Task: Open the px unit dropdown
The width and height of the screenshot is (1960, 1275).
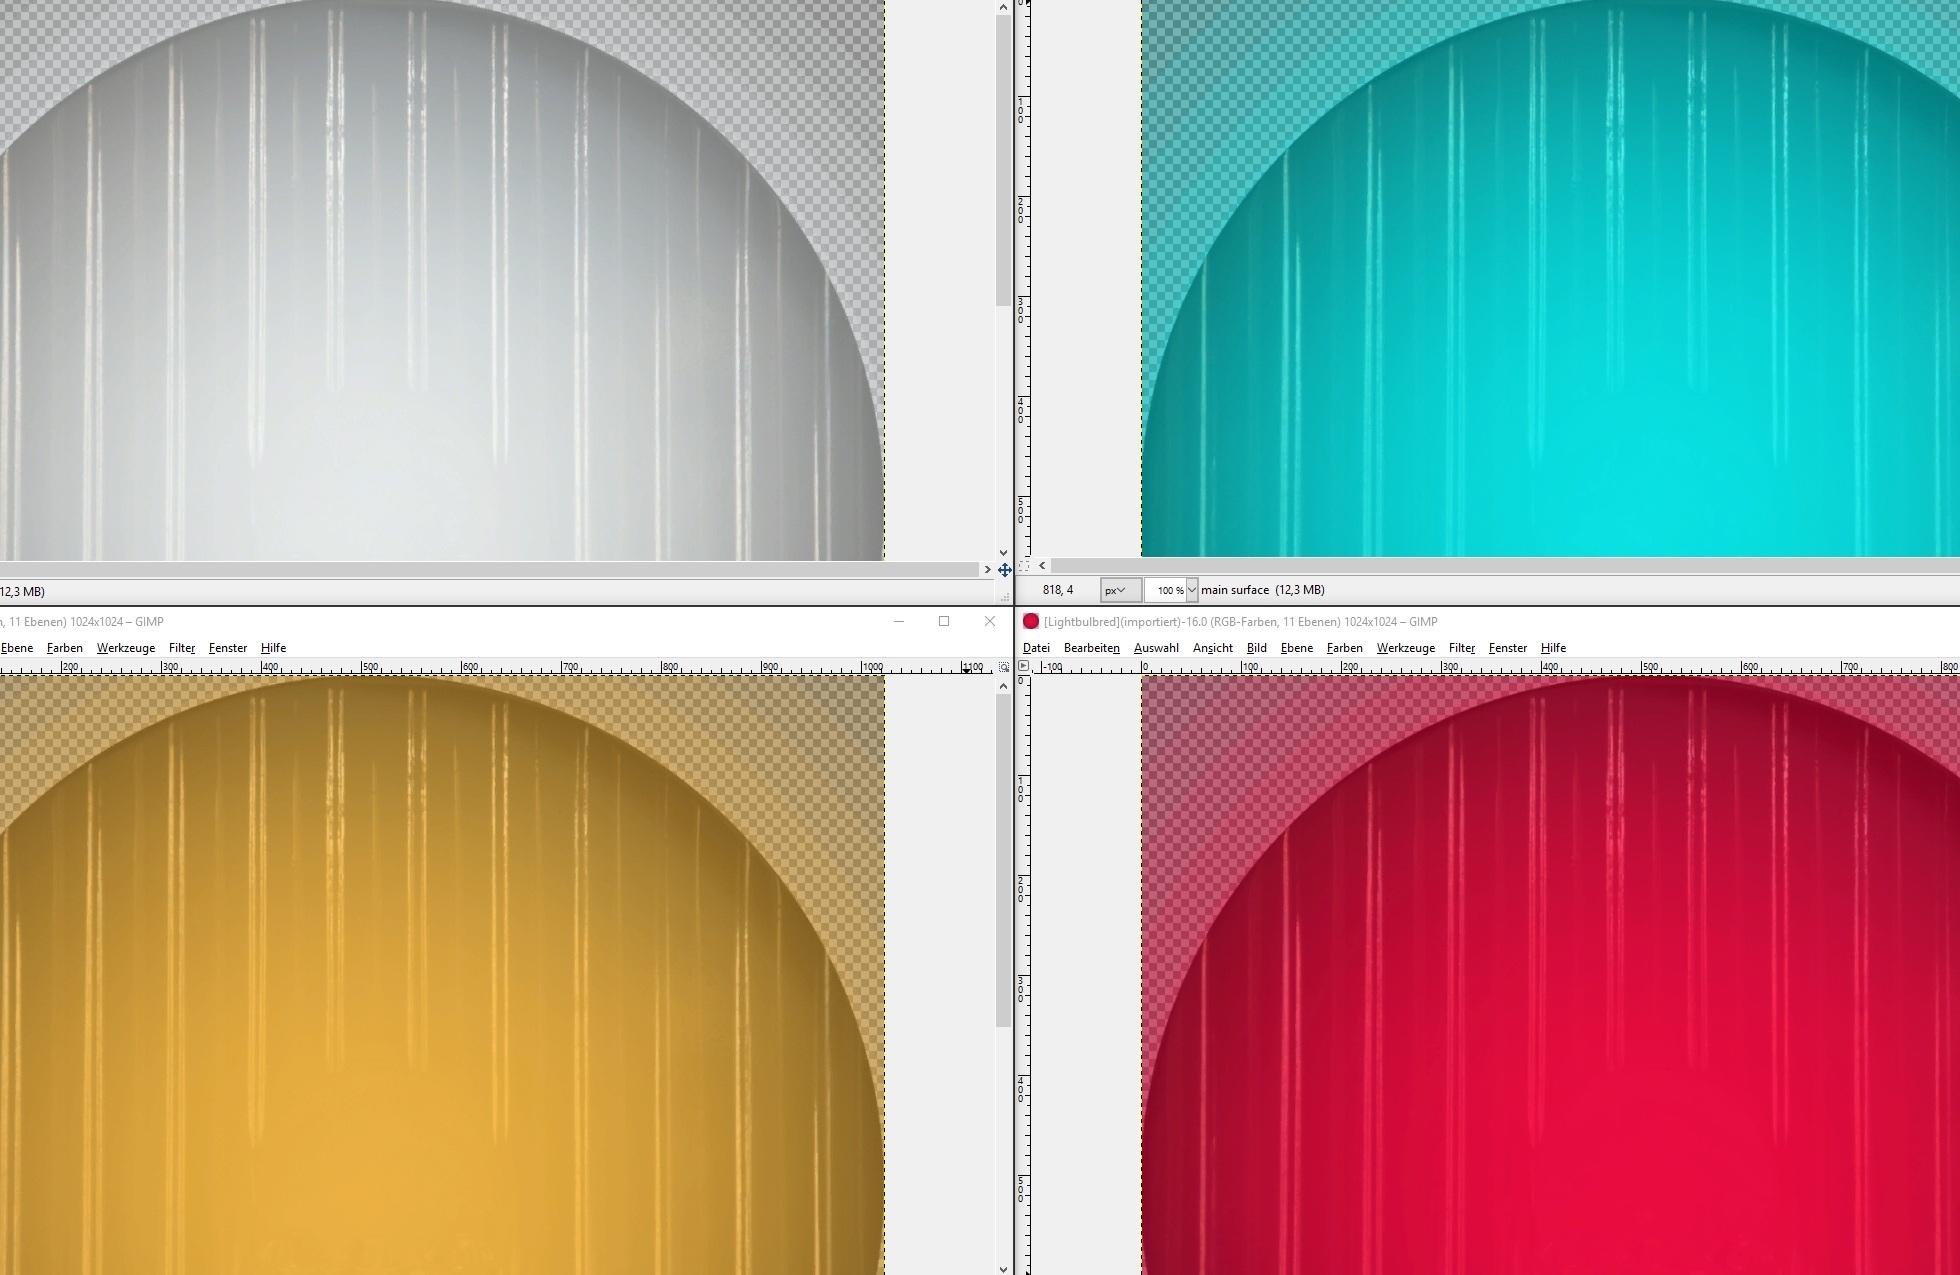Action: click(1119, 590)
